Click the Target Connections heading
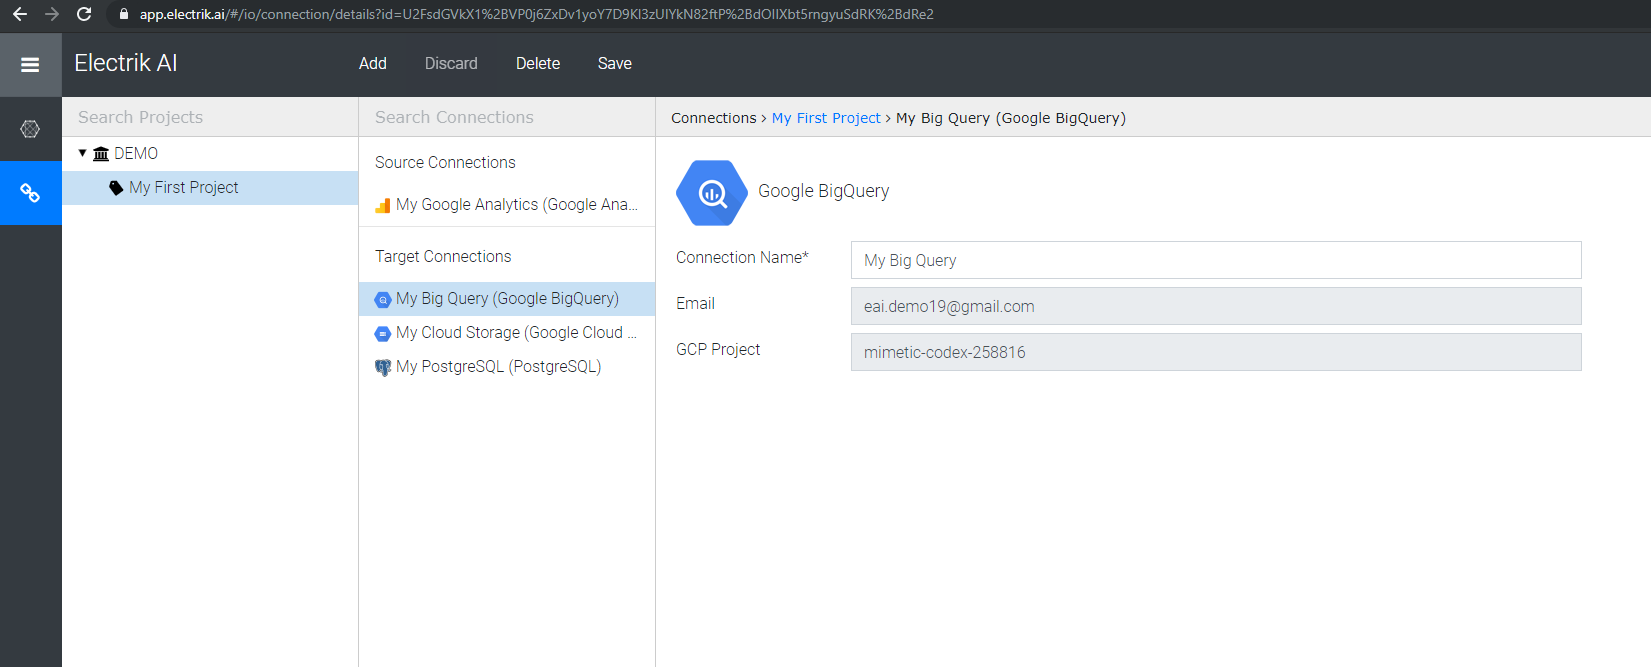 (x=443, y=256)
